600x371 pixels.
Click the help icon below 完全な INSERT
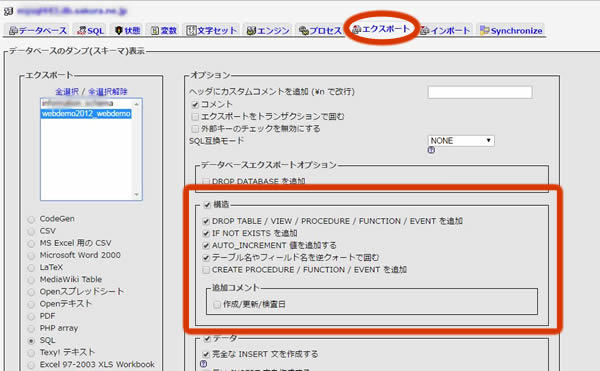[x=204, y=364]
